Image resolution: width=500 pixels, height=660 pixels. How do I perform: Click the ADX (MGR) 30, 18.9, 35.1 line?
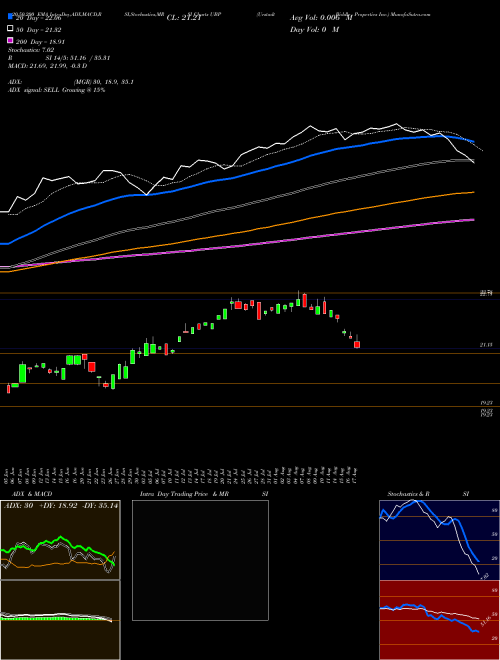coord(71,82)
